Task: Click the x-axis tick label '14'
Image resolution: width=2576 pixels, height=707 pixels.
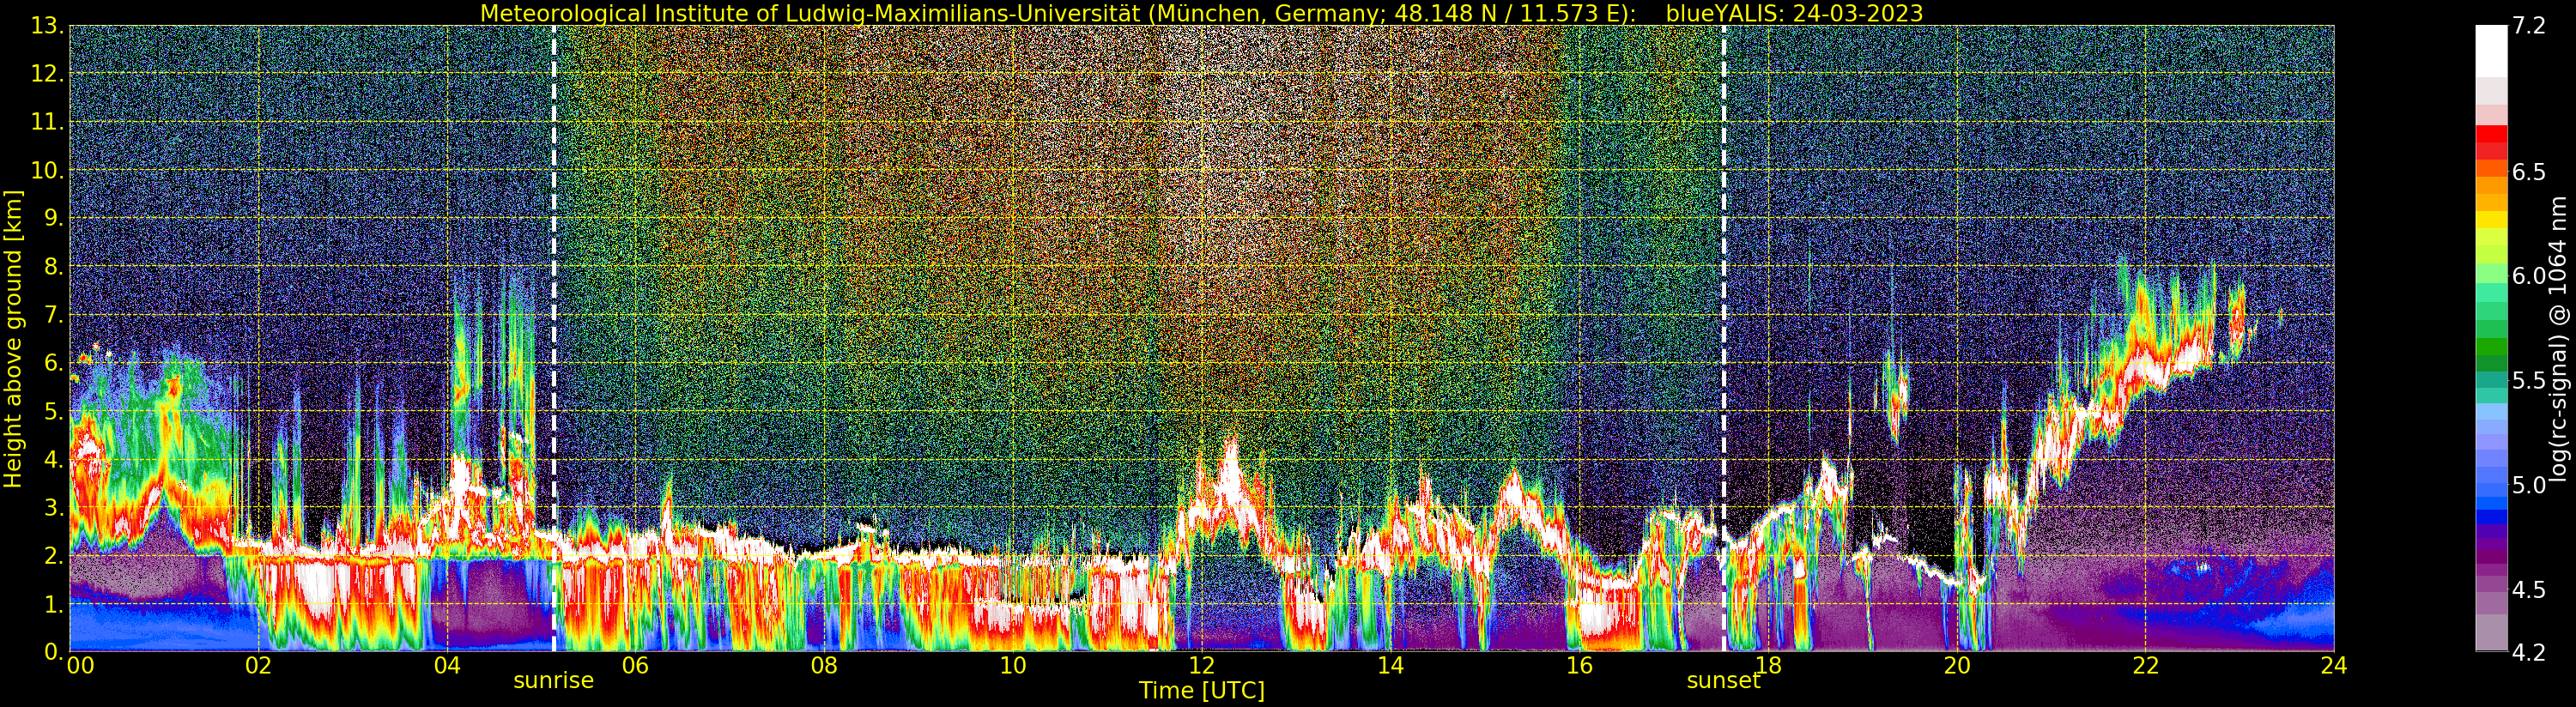Action: (1390, 665)
